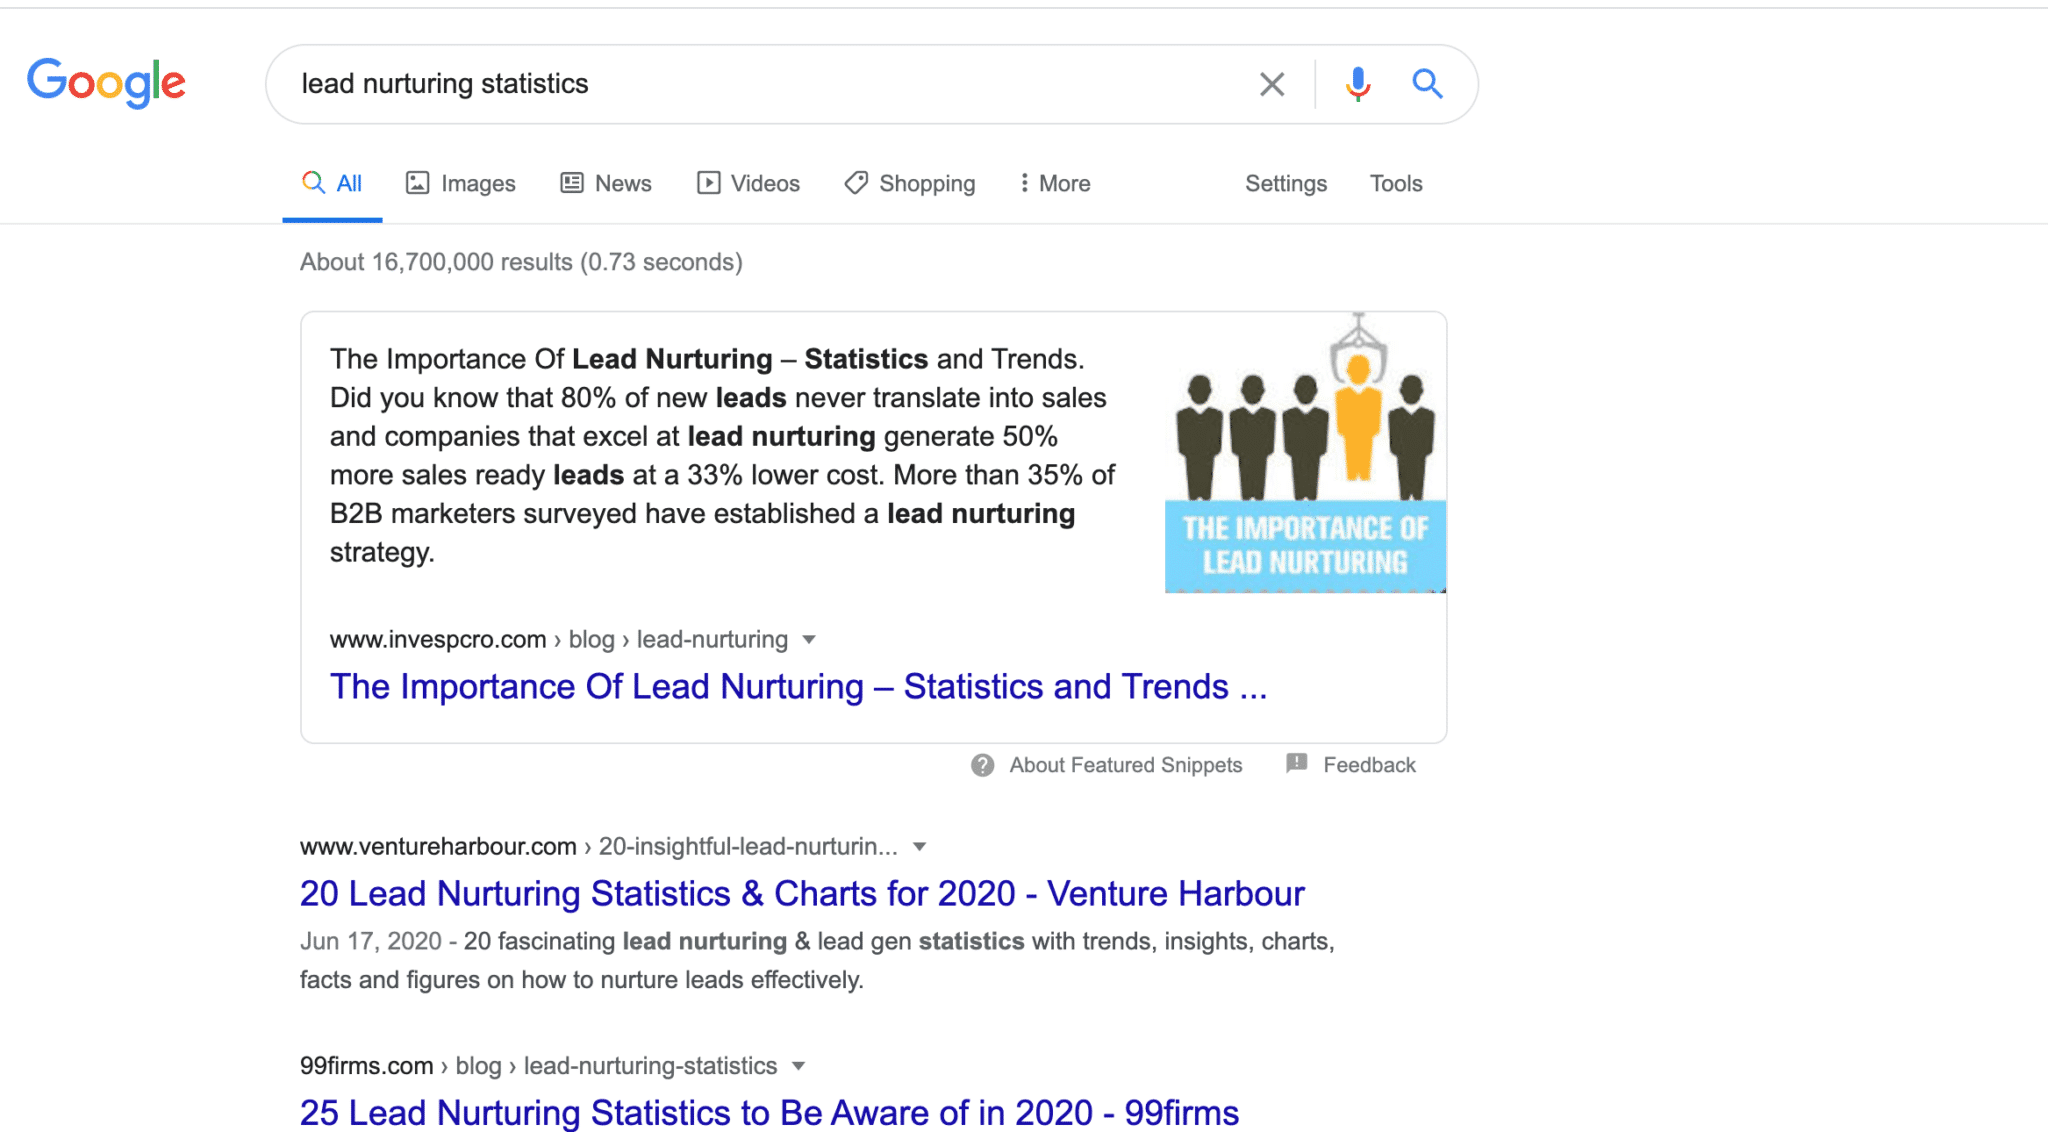The width and height of the screenshot is (2048, 1132).
Task: Switch to the Videos tab
Action: 748,183
